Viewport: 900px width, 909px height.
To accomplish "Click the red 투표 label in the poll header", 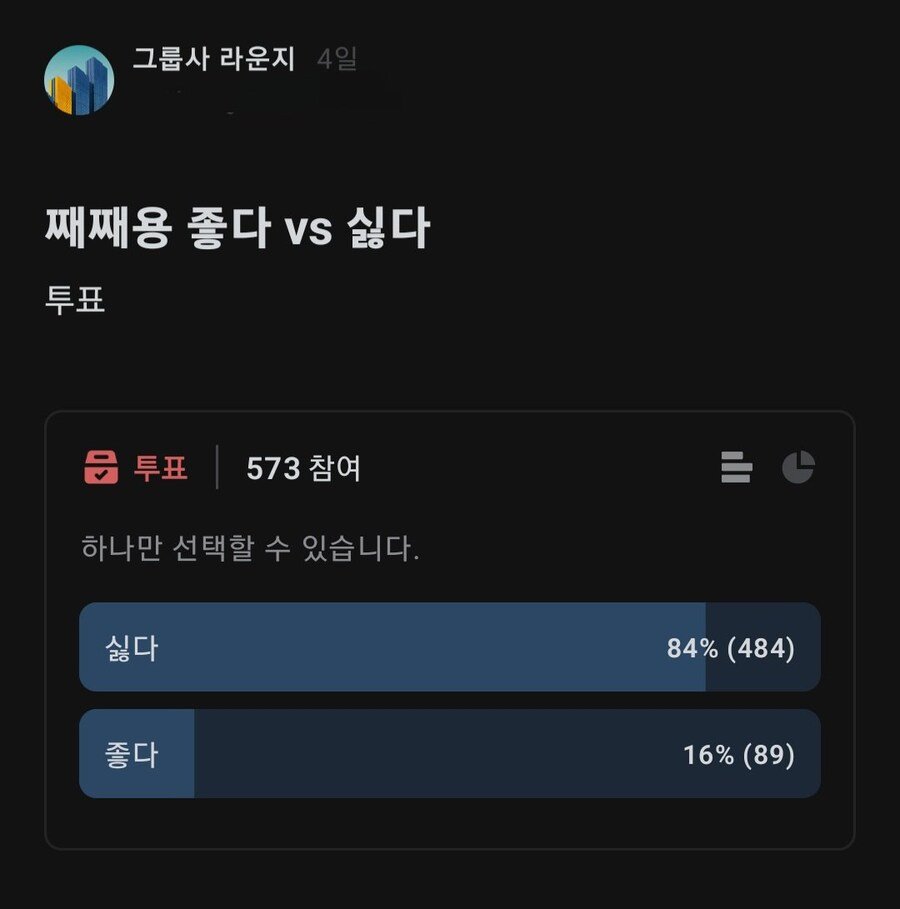I will coord(161,467).
